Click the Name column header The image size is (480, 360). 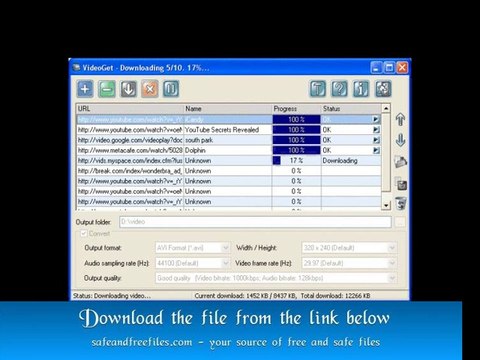(228, 109)
